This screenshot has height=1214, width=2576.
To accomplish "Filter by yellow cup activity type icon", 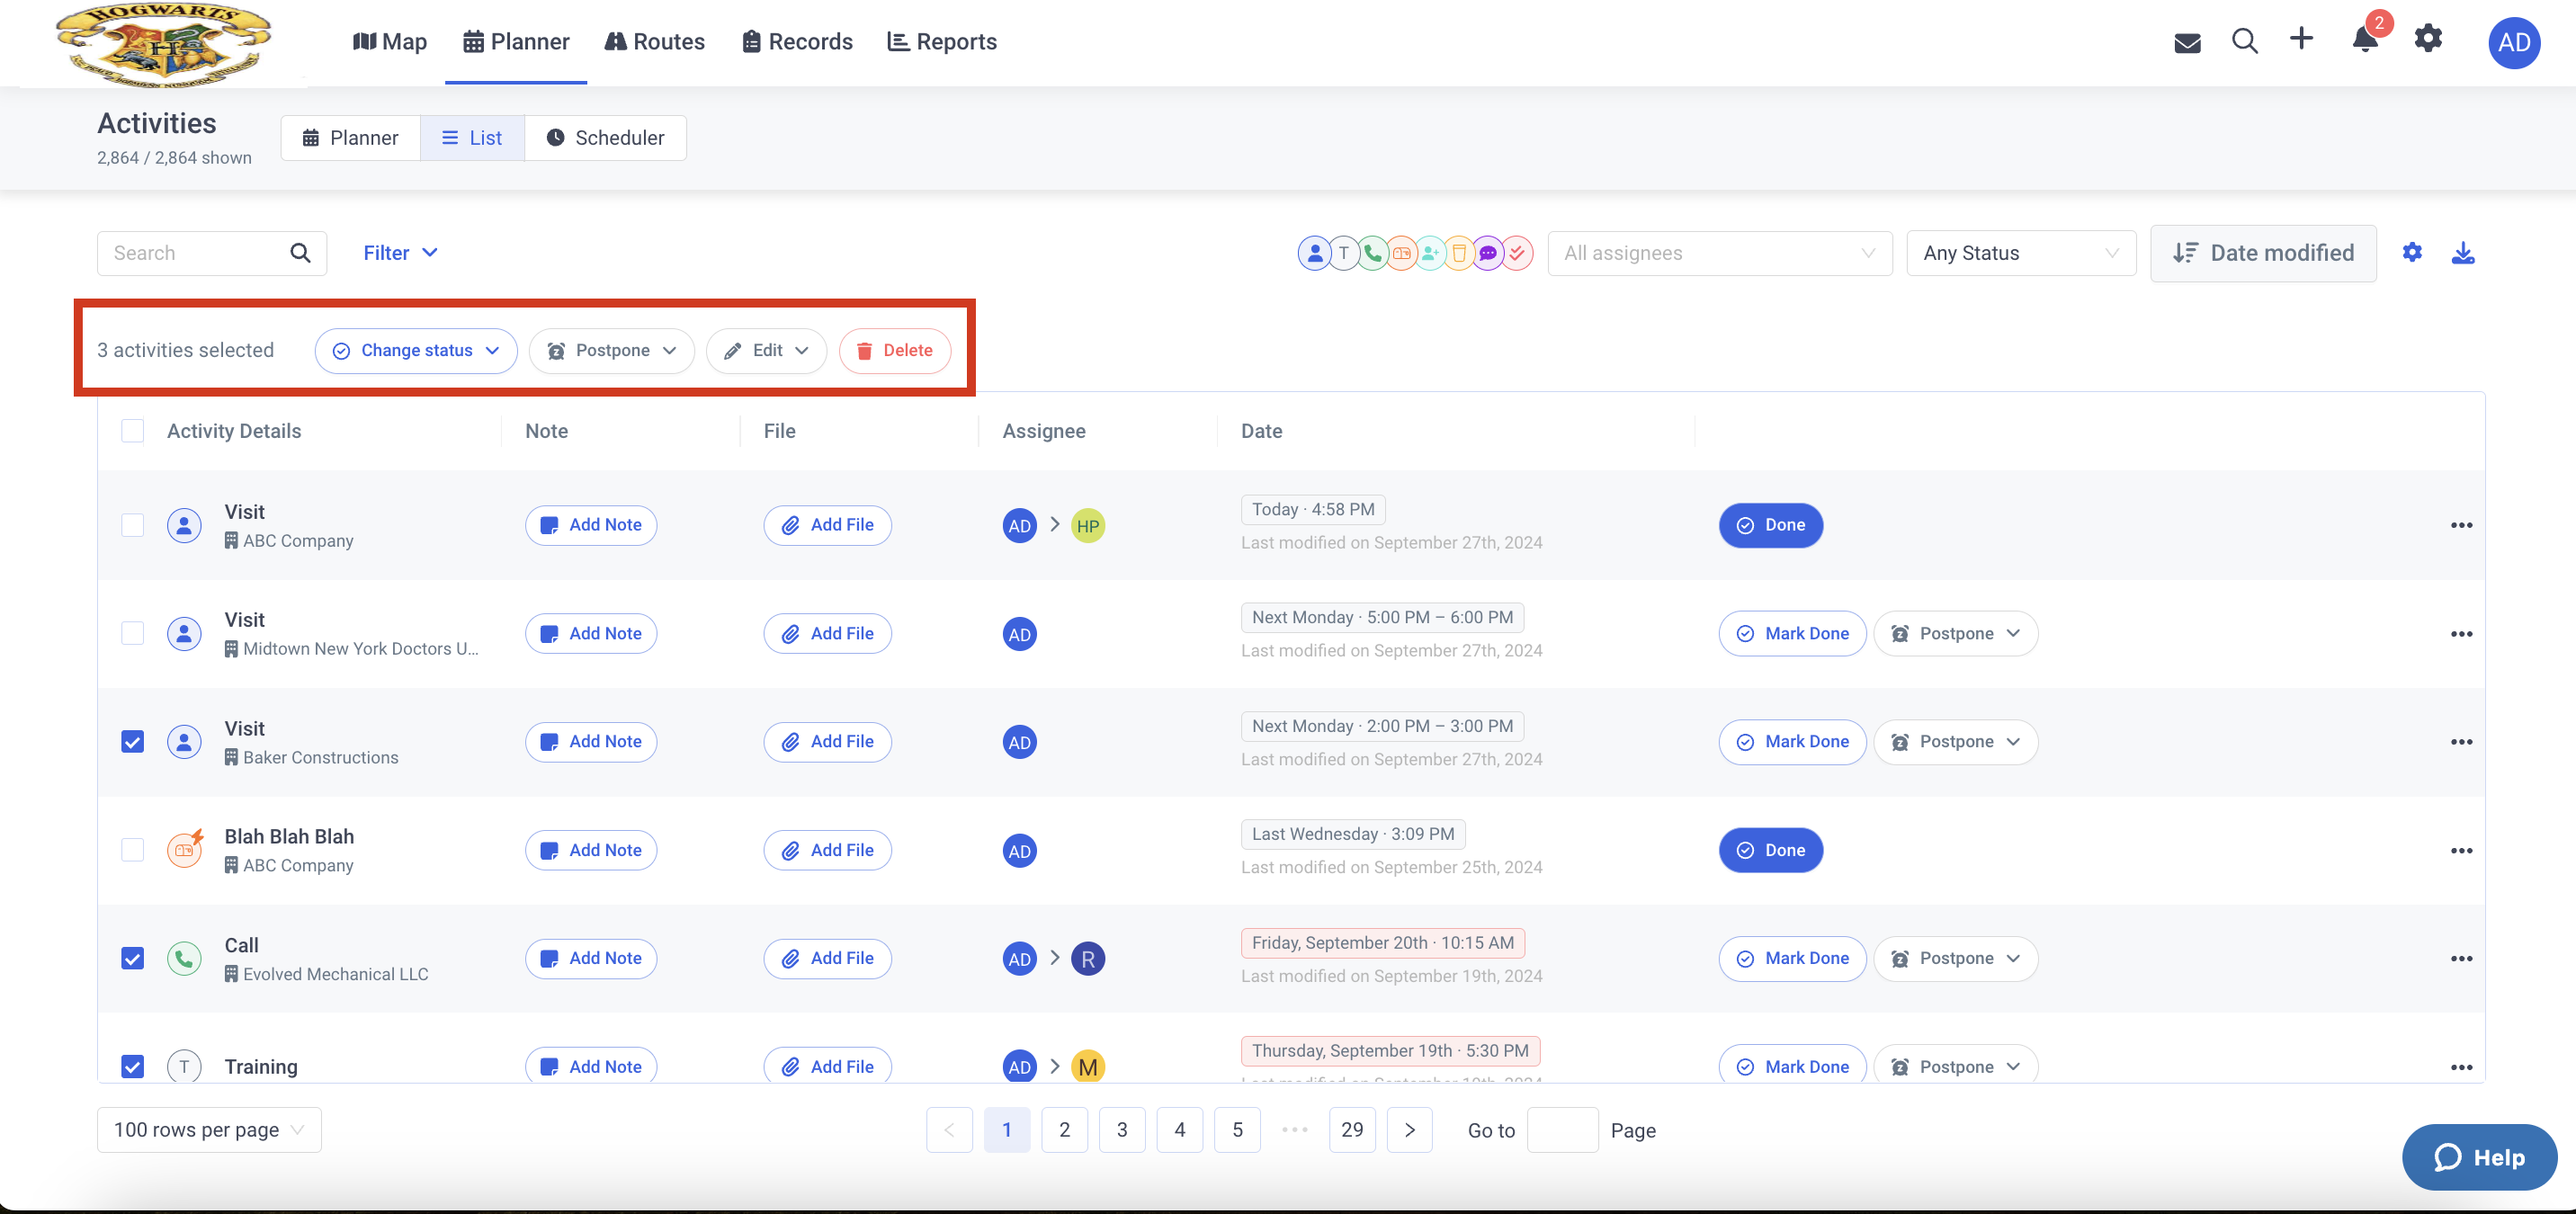I will click(x=1460, y=254).
